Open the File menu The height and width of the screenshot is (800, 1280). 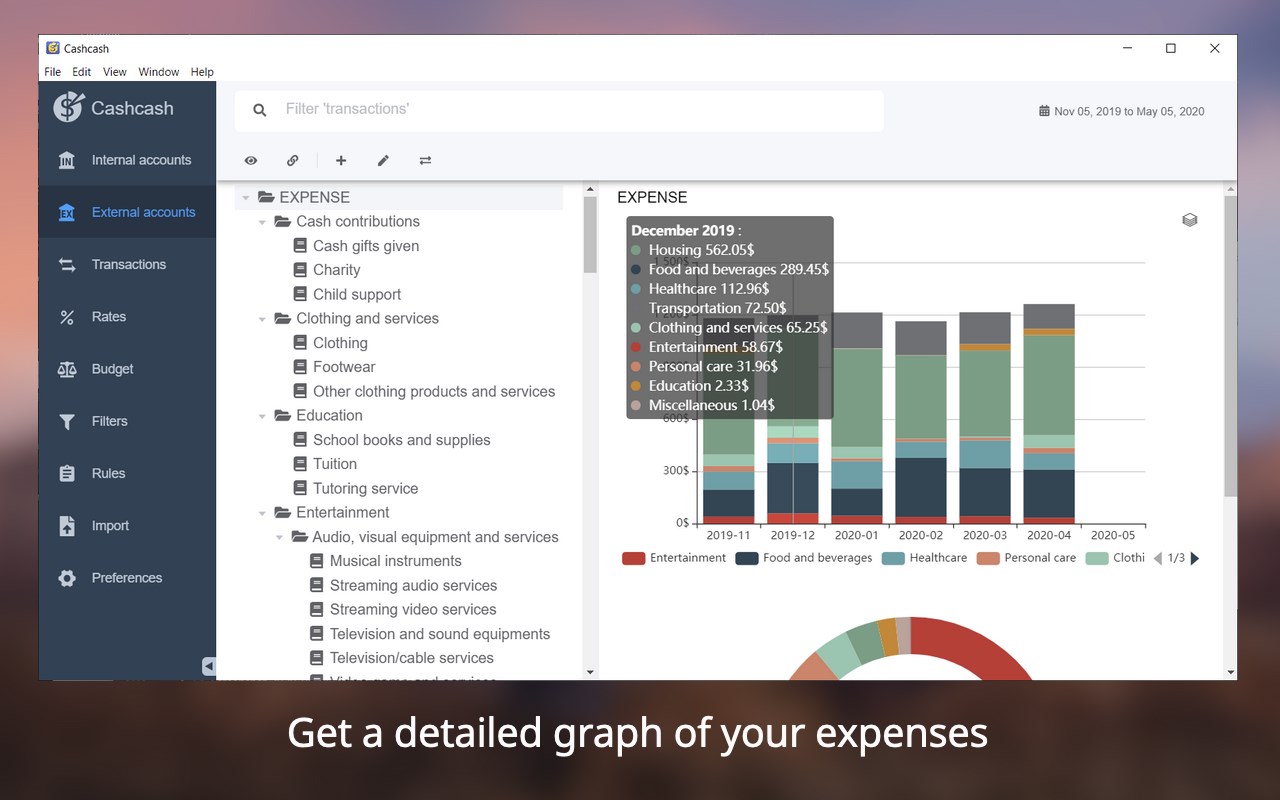click(53, 72)
